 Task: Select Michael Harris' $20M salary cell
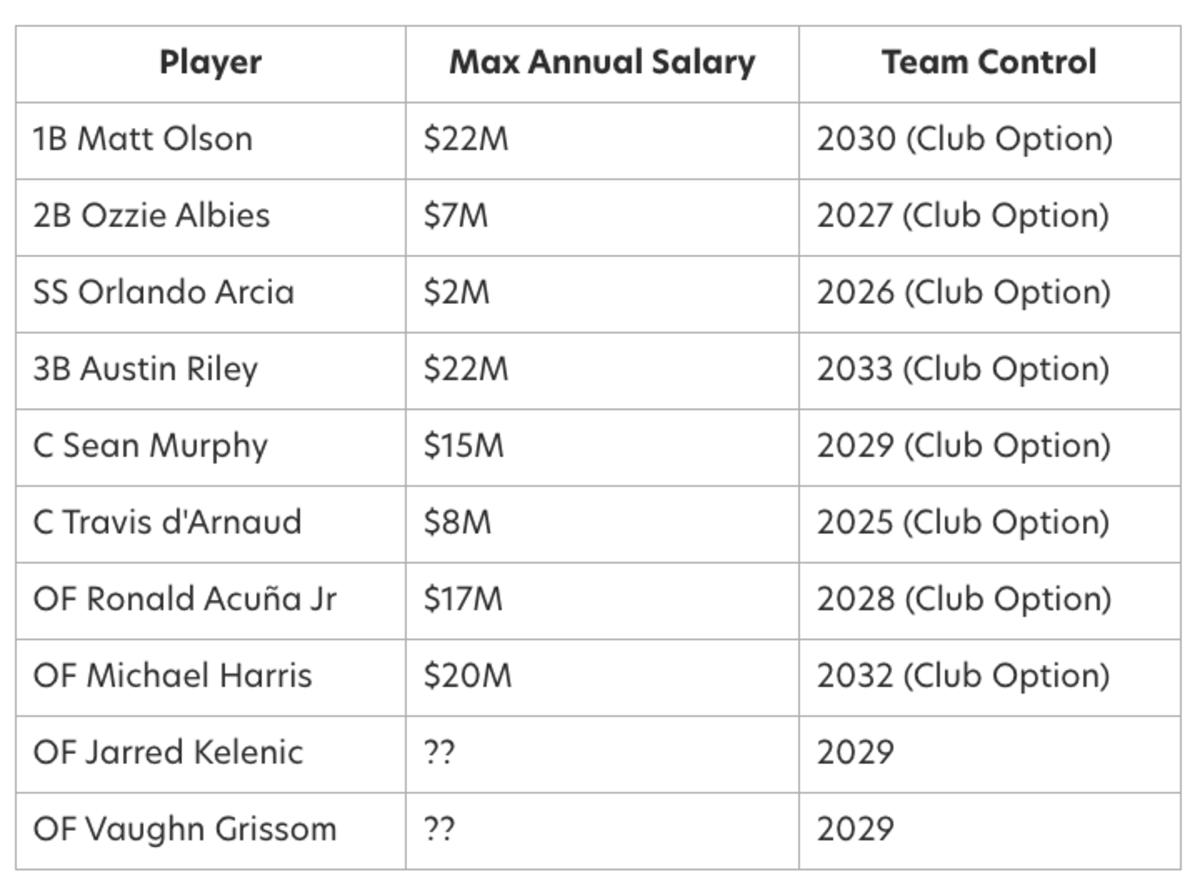point(467,676)
